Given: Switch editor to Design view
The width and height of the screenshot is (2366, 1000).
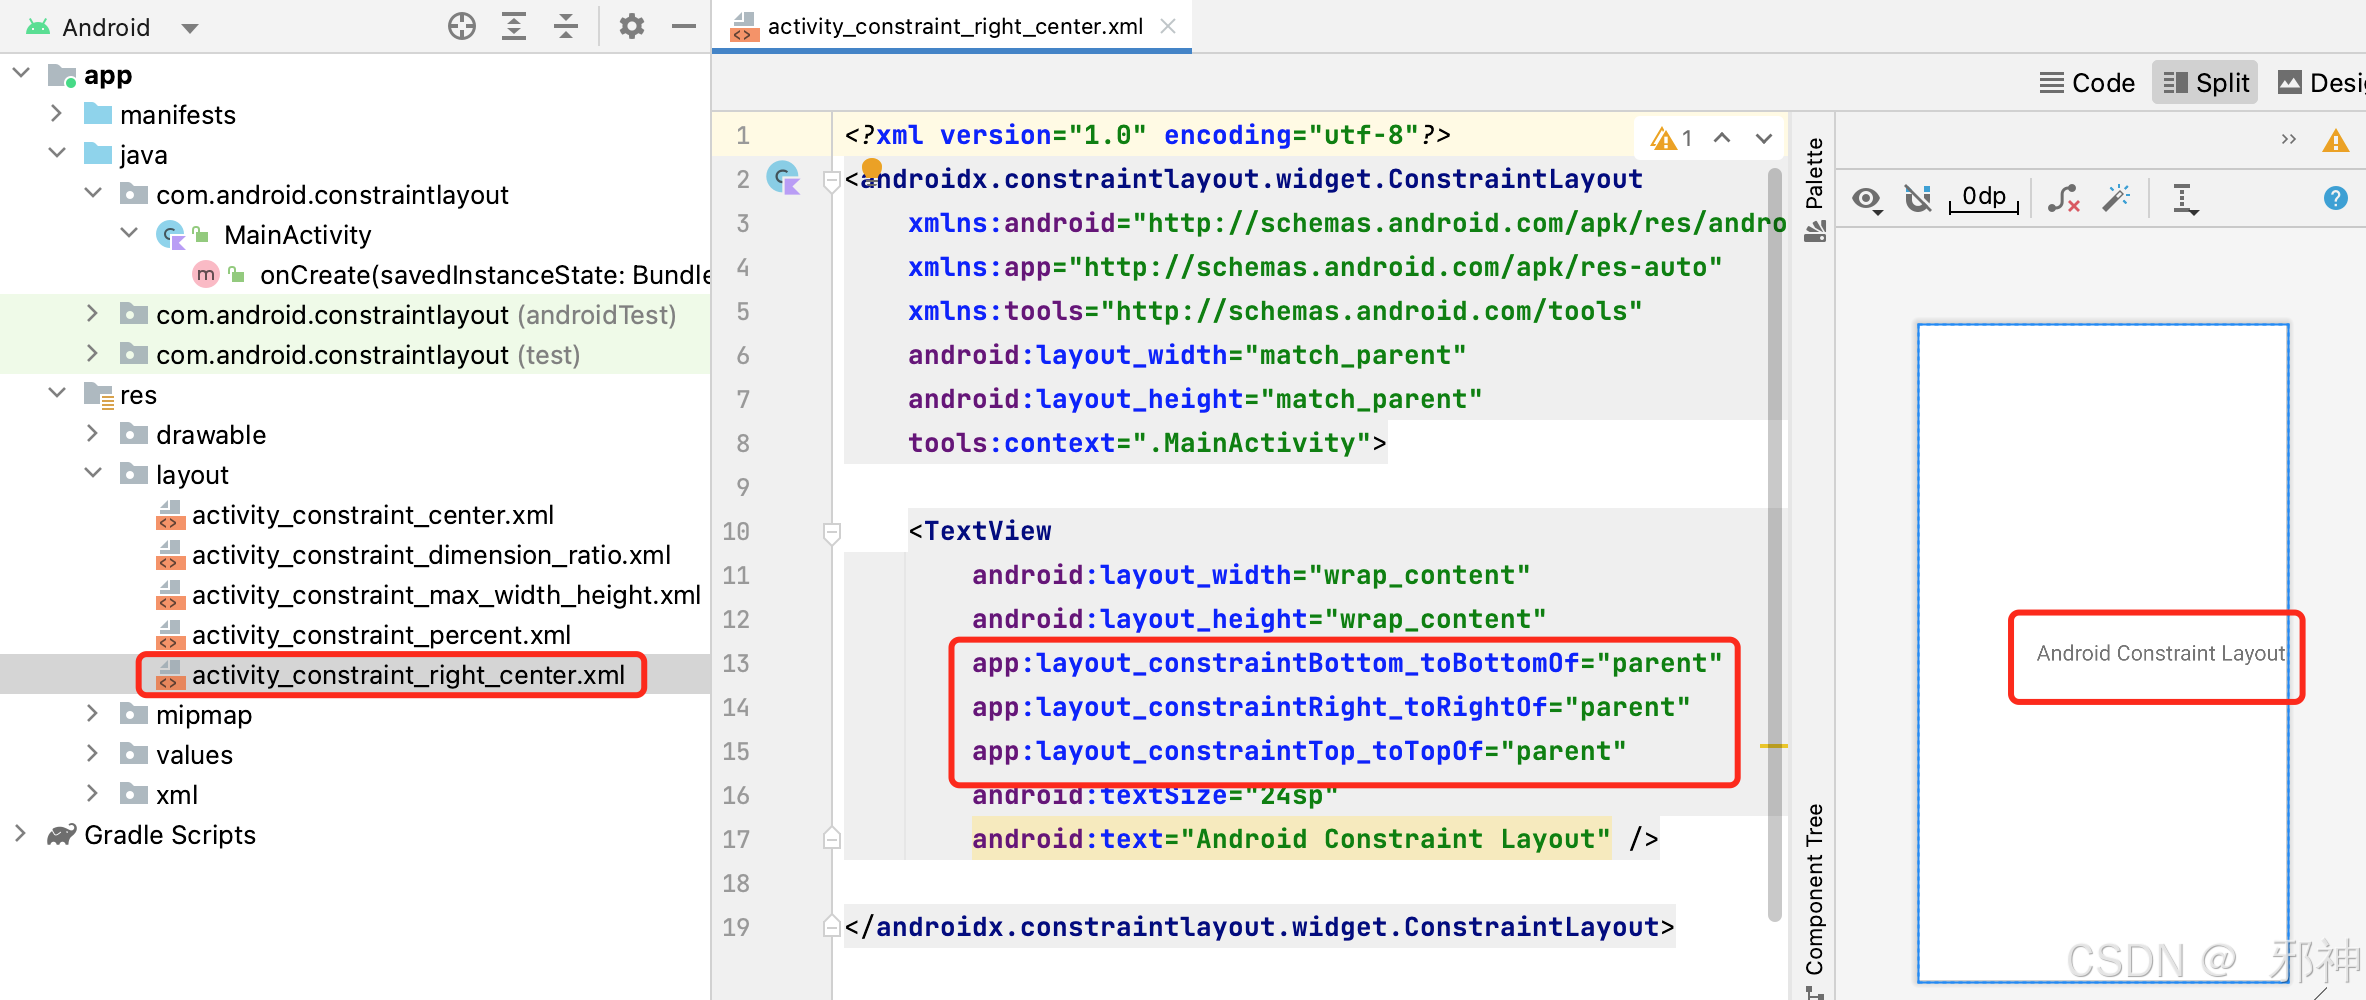Looking at the screenshot, I should coord(2320,83).
